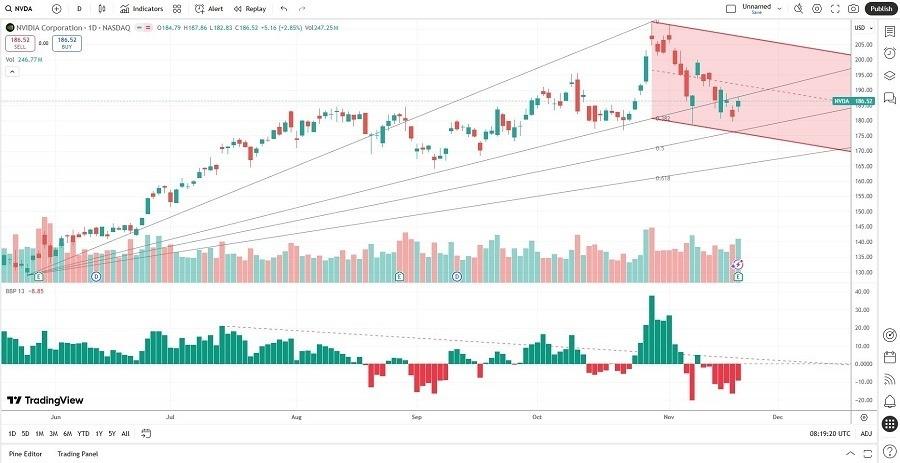Toggle ADJ adjusted data setting
Image resolution: width=900 pixels, height=463 pixels.
tap(867, 433)
